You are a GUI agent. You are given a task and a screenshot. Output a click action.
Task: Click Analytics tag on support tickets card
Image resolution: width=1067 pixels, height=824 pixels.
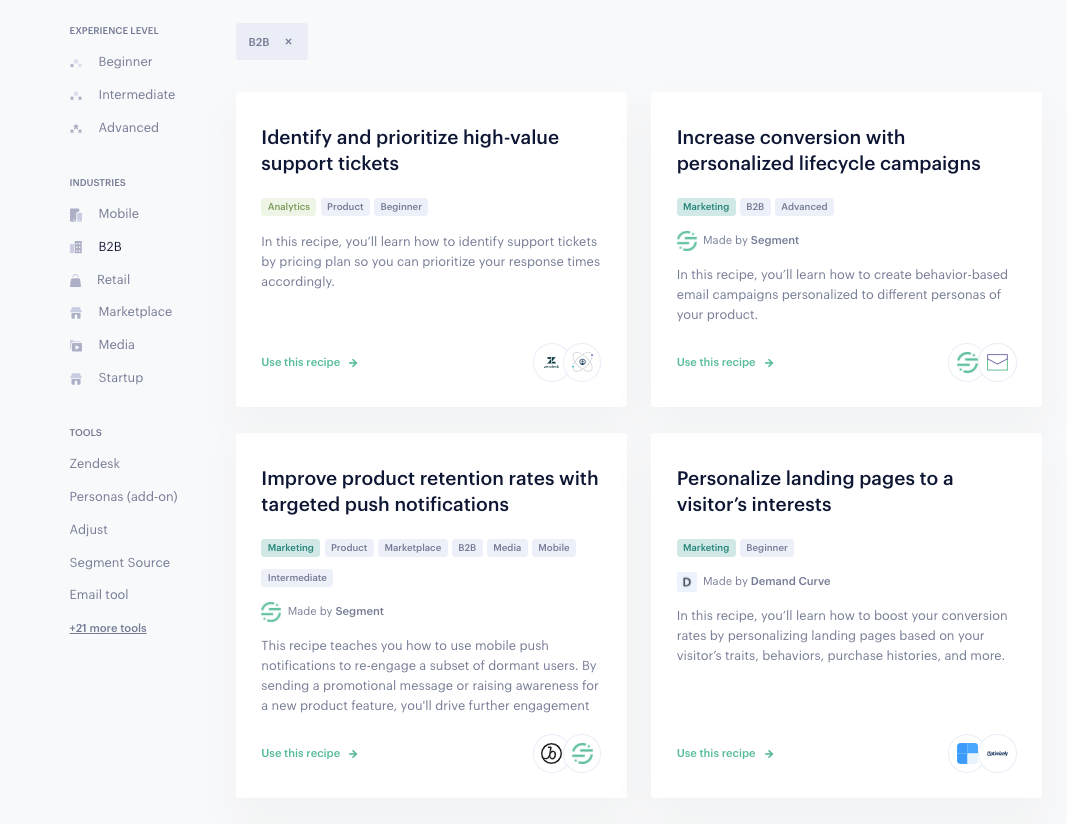[289, 207]
